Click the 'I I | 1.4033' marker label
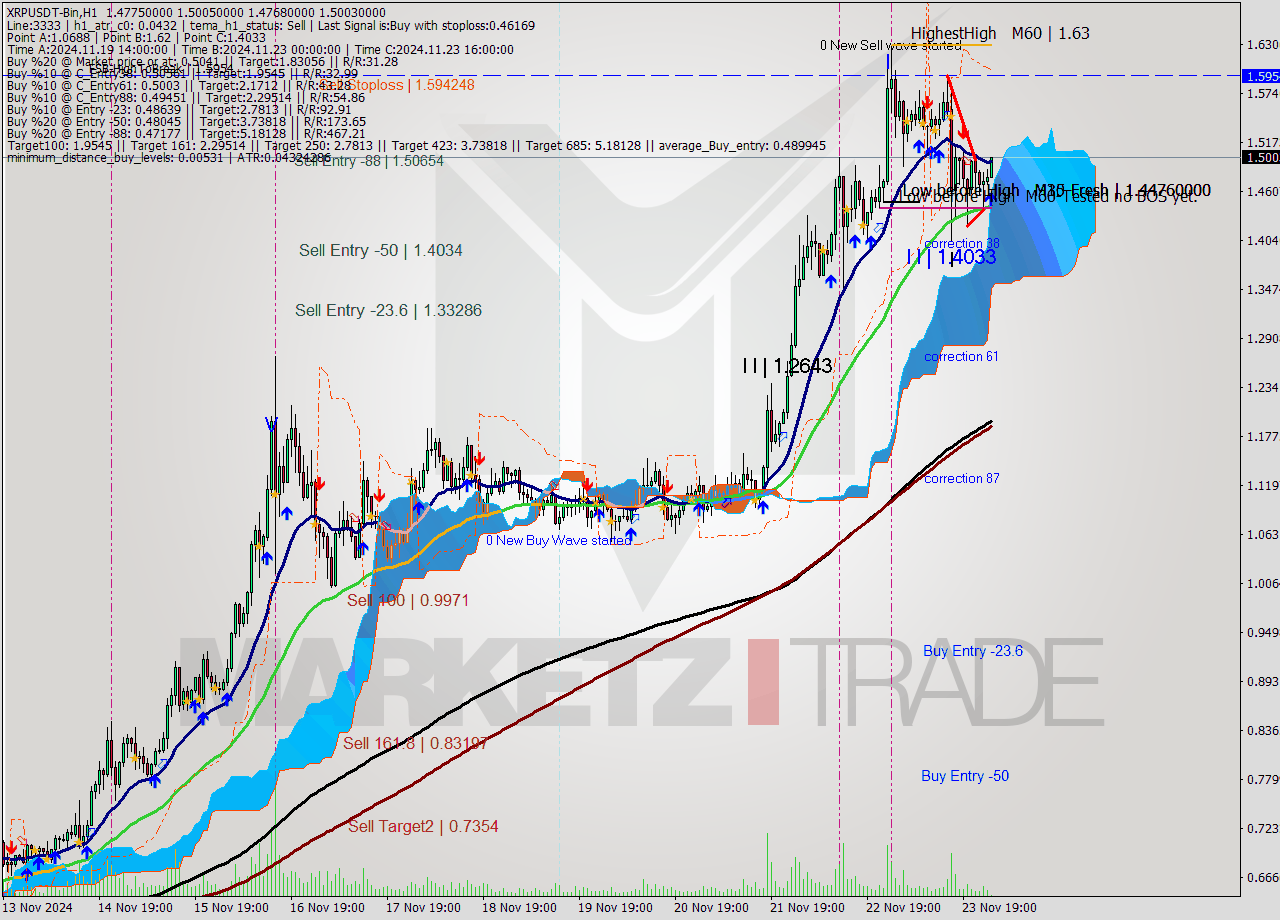This screenshot has width=1280, height=920. (x=951, y=257)
